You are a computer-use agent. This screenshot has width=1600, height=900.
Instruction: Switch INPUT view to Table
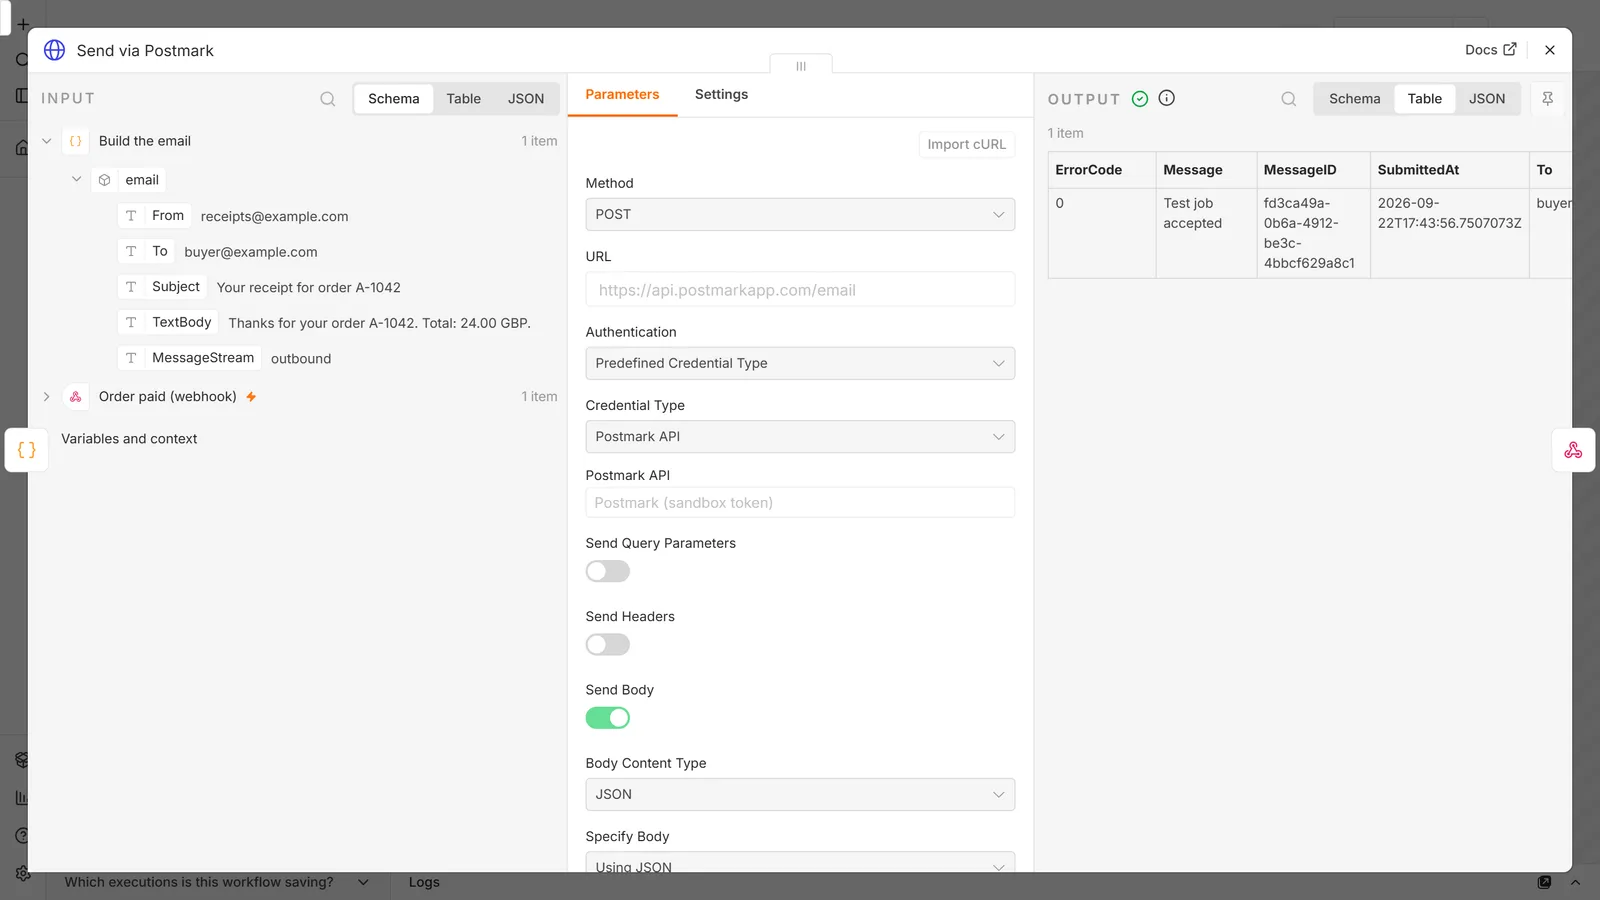463,99
